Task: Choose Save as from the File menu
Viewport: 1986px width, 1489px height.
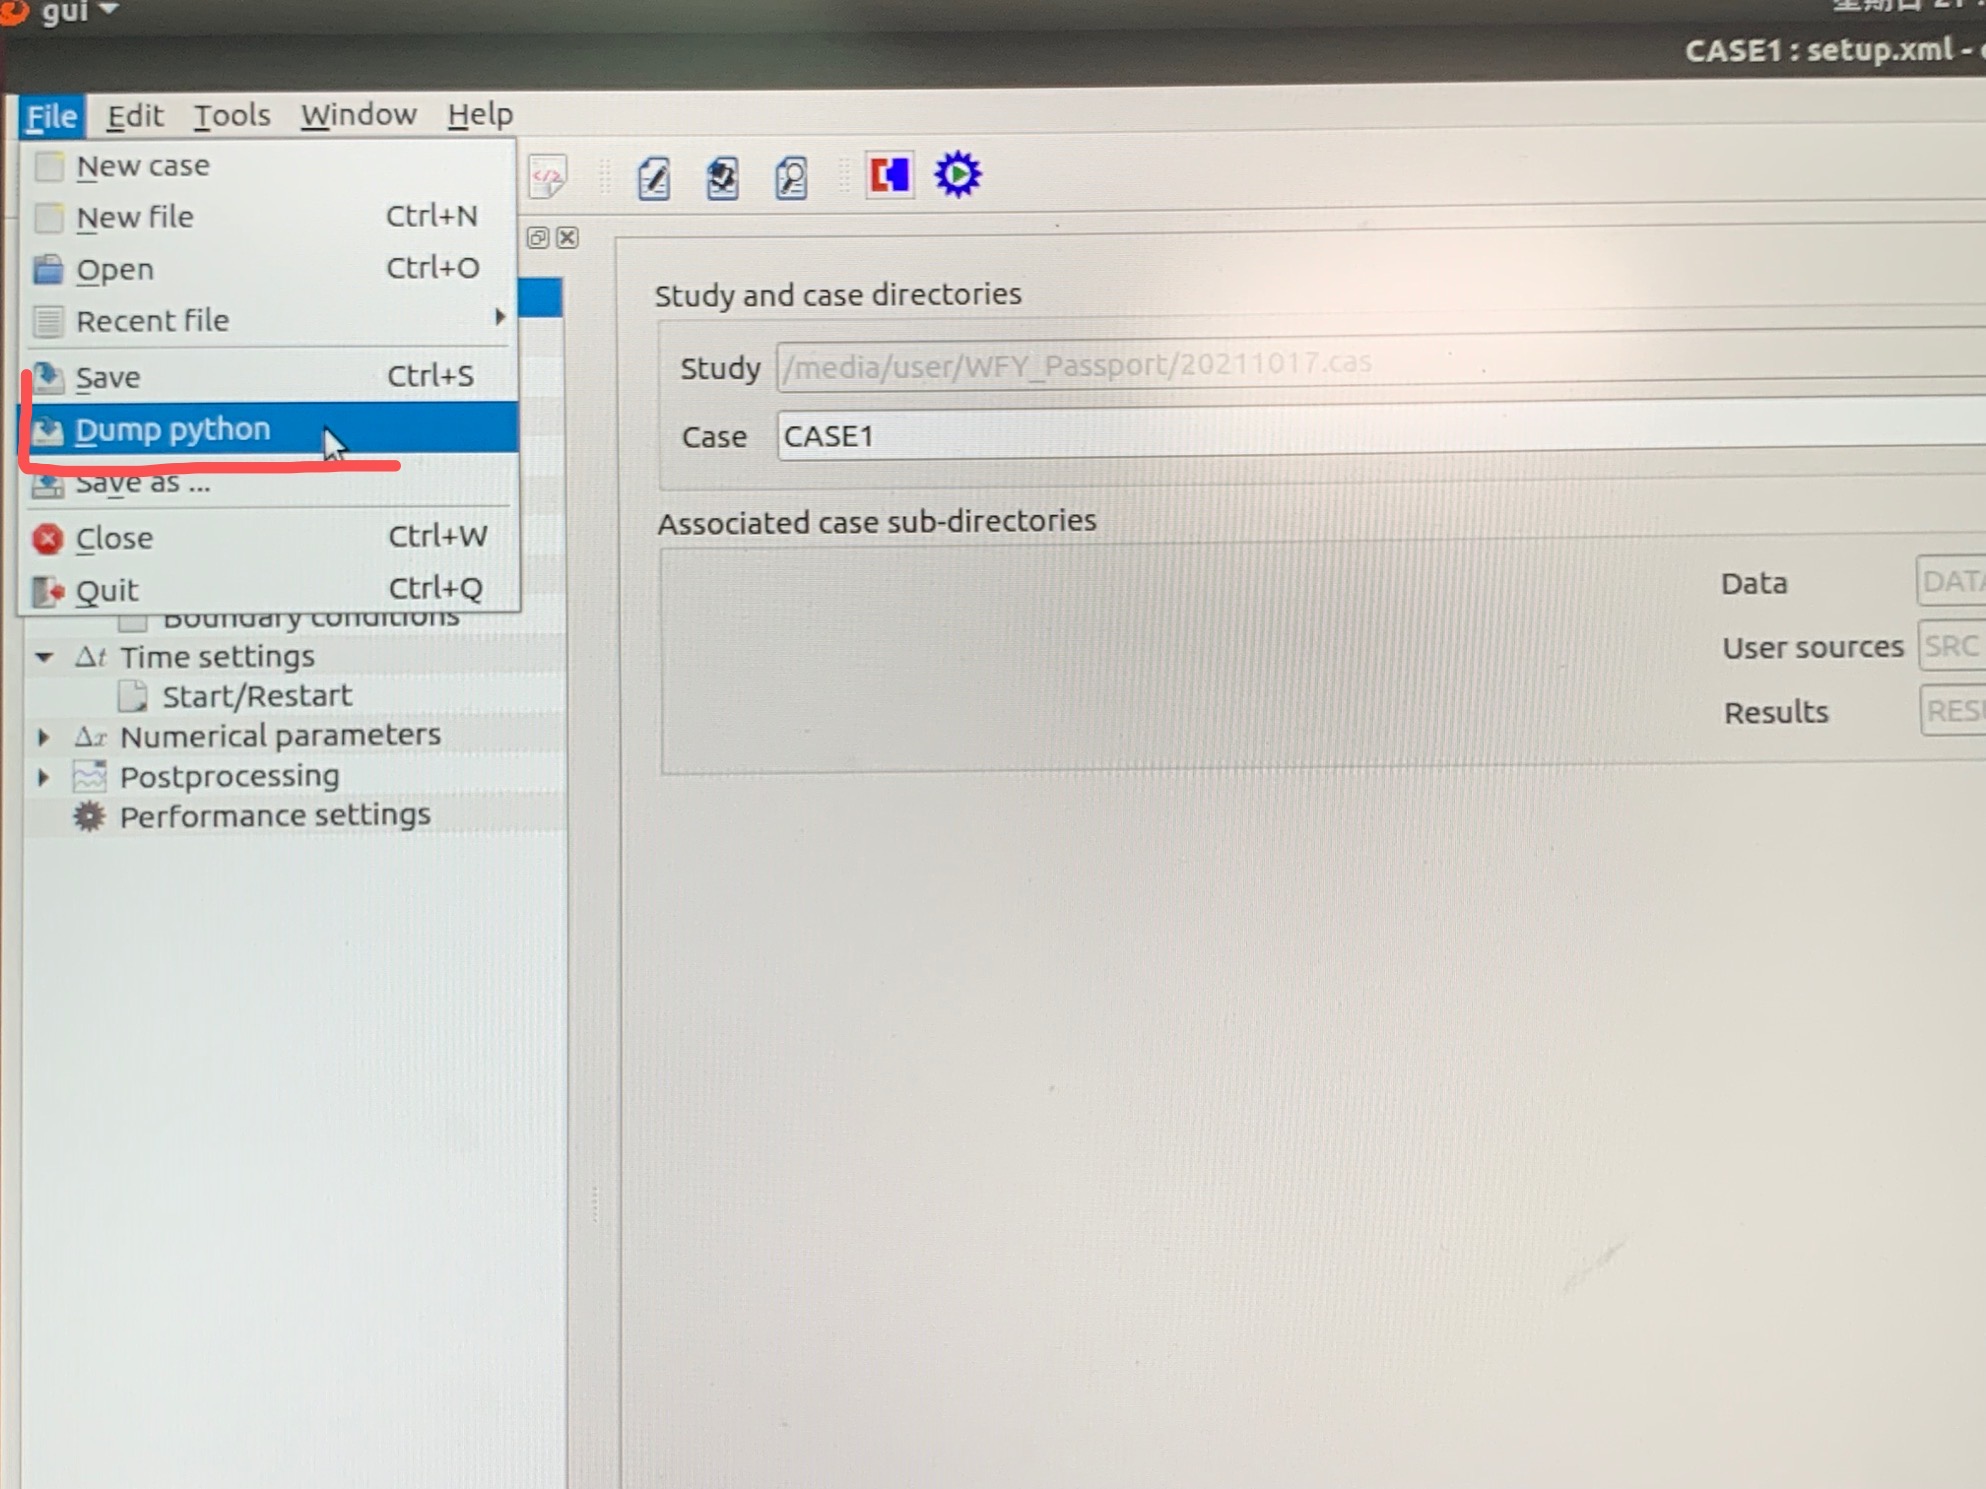Action: (x=142, y=484)
